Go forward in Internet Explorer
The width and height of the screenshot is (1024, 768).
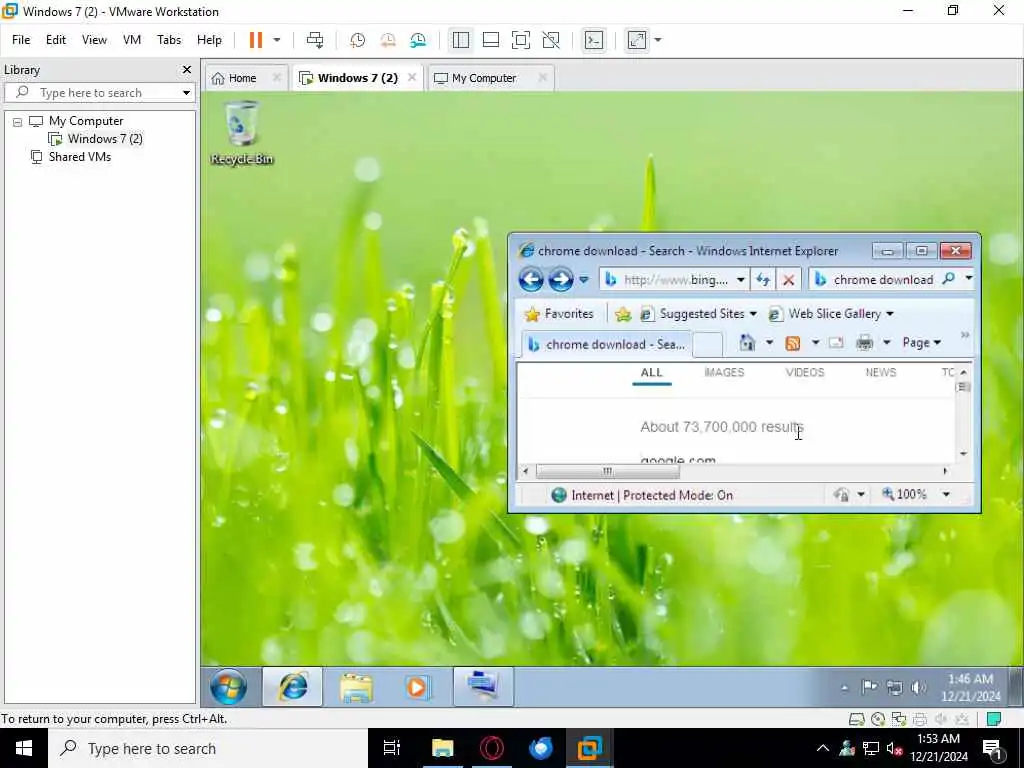pos(560,280)
